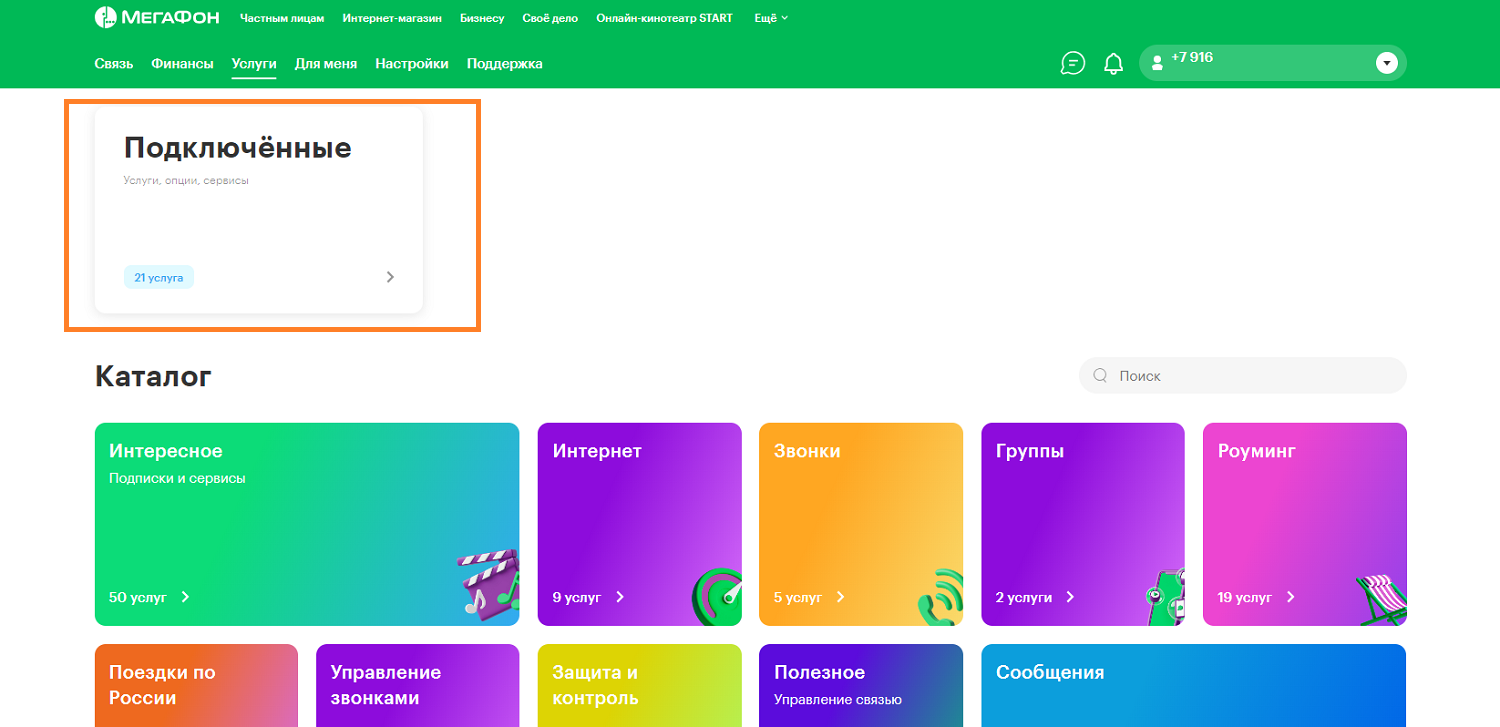Click the search magnifier icon
1500x727 pixels.
pos(1100,376)
